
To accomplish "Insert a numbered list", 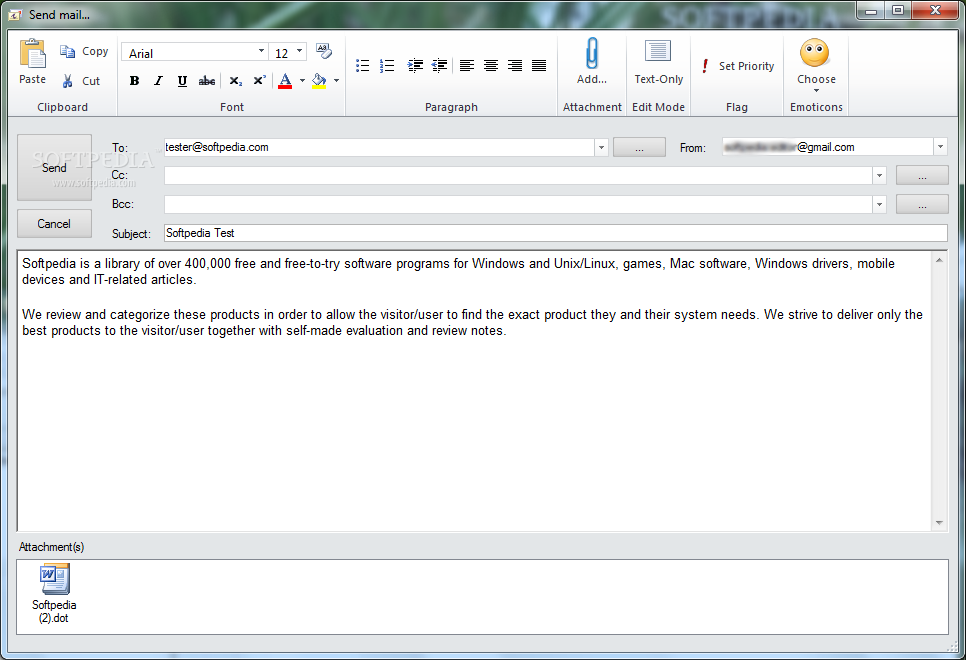I will pyautogui.click(x=387, y=65).
